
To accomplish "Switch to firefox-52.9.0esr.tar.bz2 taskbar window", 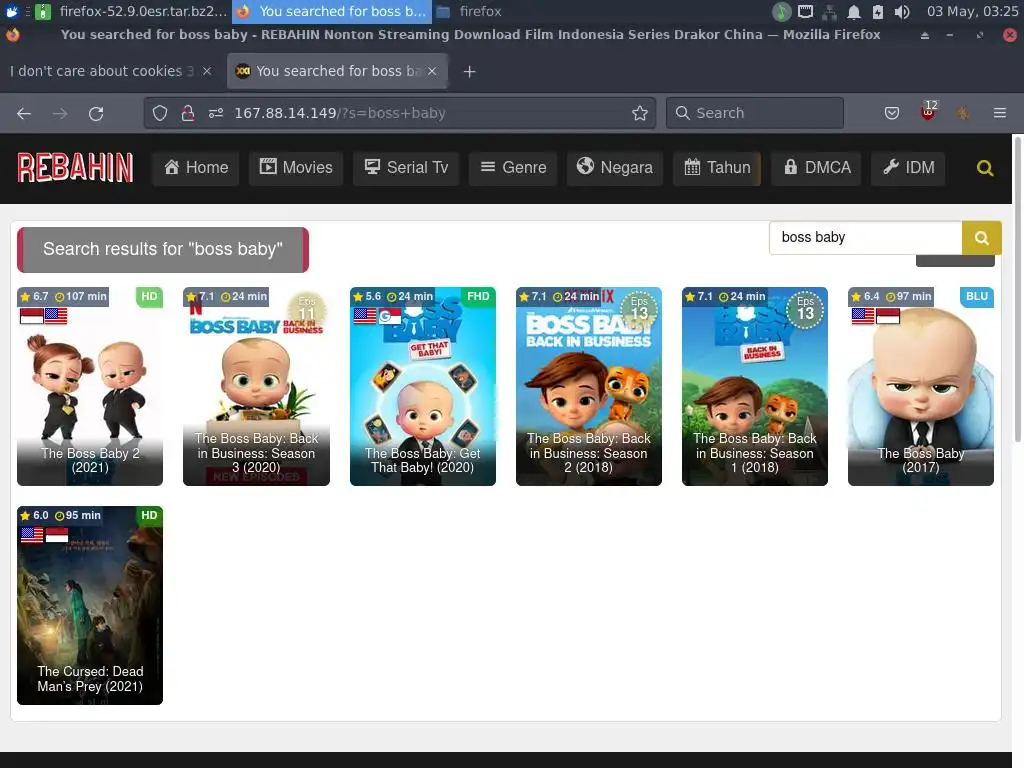I will tap(131, 11).
